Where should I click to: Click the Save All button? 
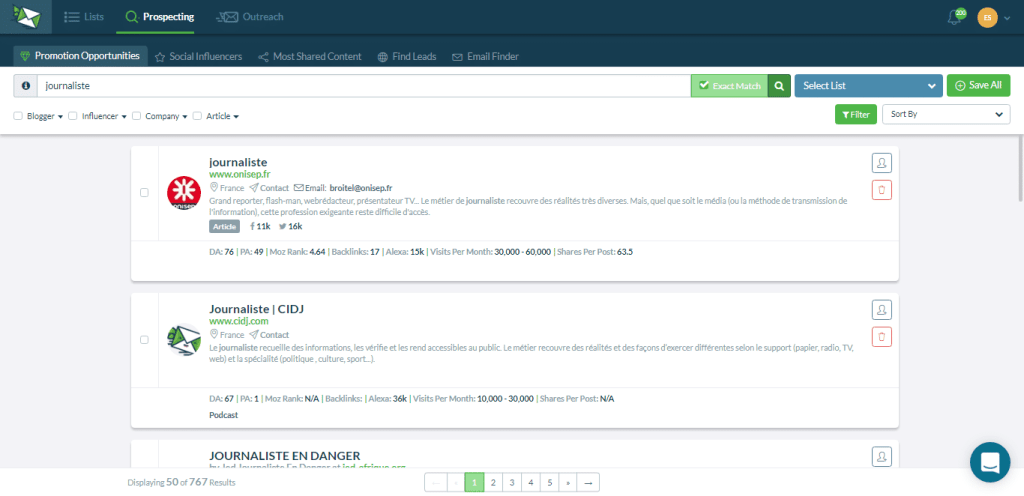(978, 85)
